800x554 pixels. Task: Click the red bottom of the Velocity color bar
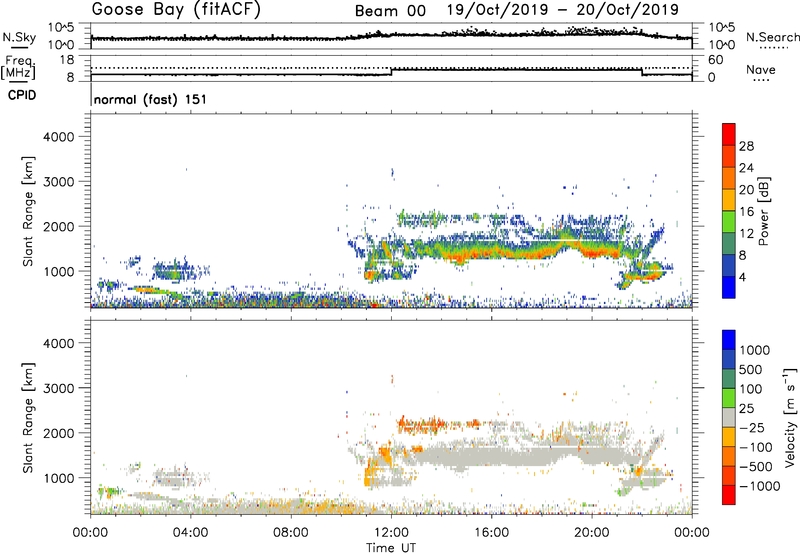(729, 495)
